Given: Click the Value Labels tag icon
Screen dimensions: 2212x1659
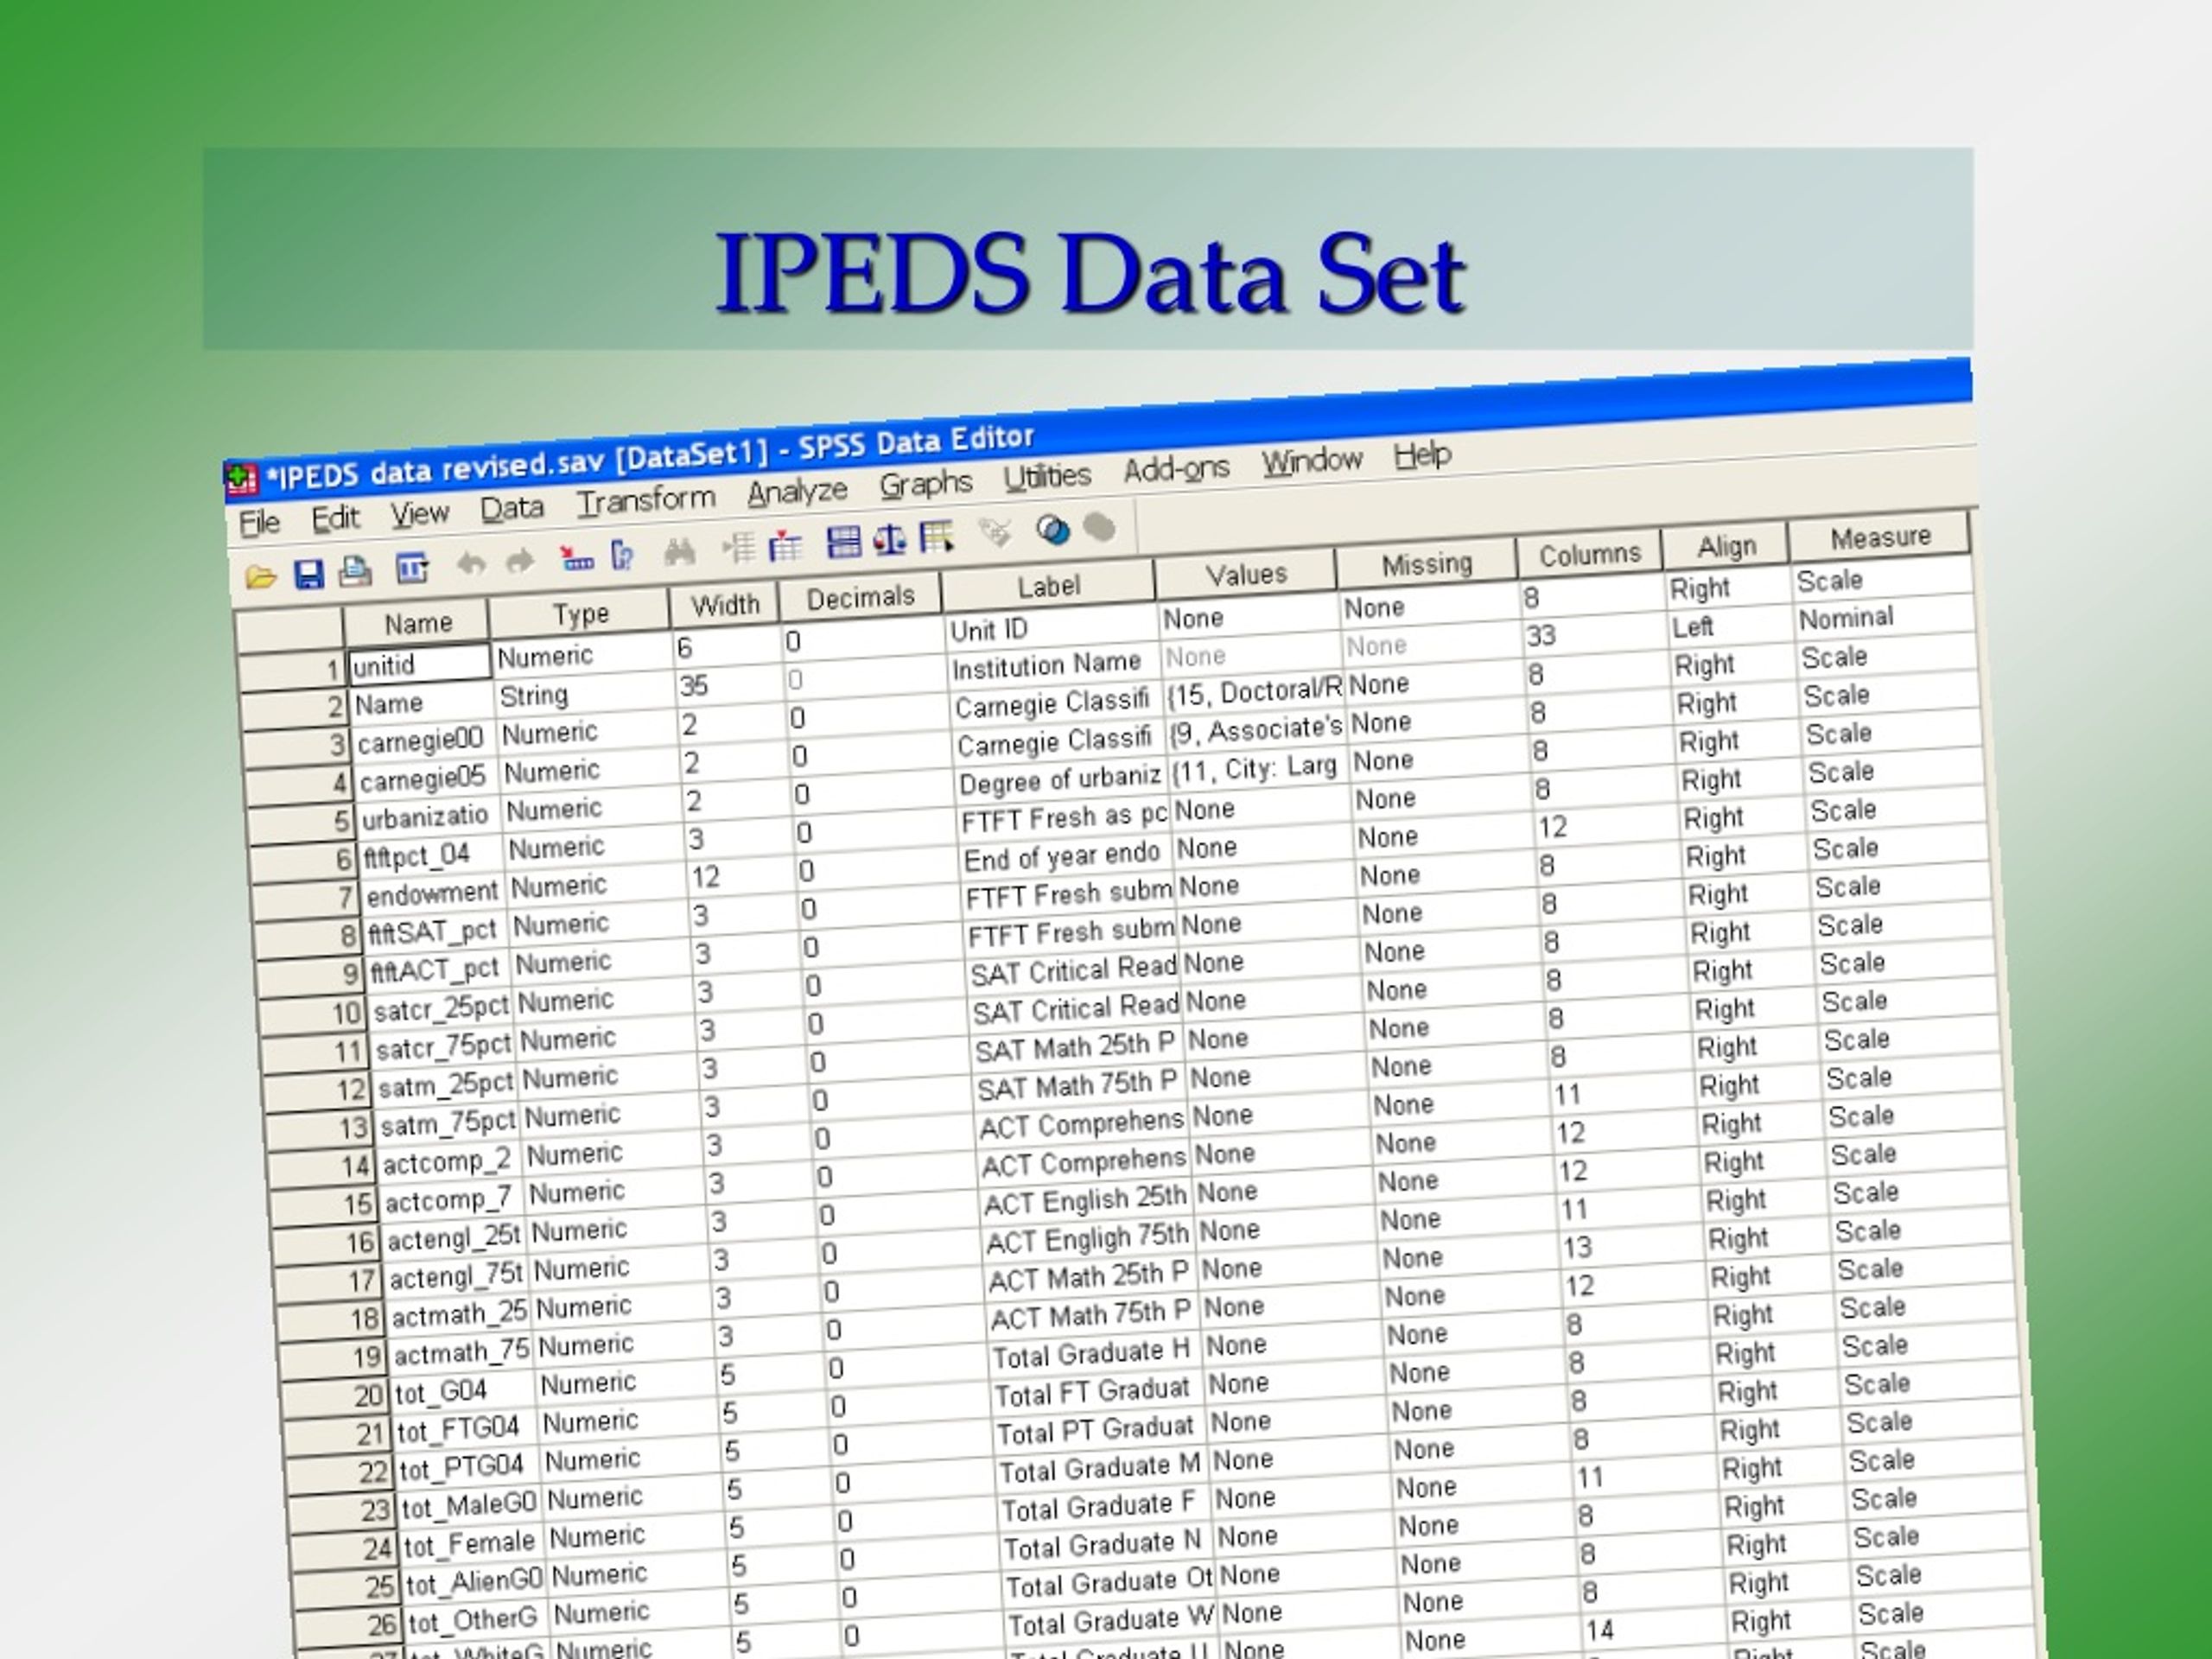Looking at the screenshot, I should 996,533.
